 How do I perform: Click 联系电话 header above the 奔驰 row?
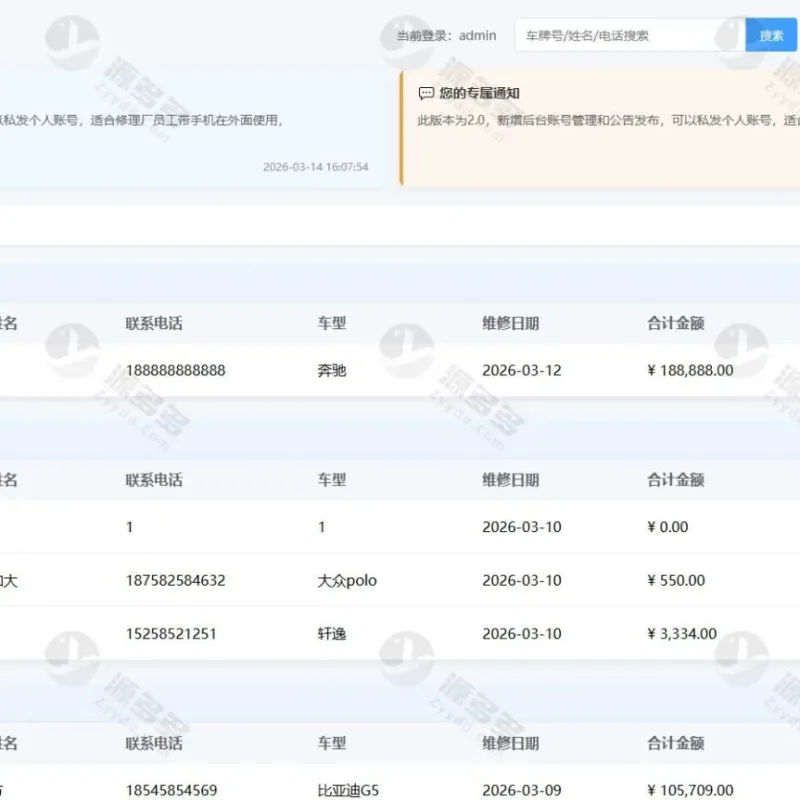tap(154, 323)
